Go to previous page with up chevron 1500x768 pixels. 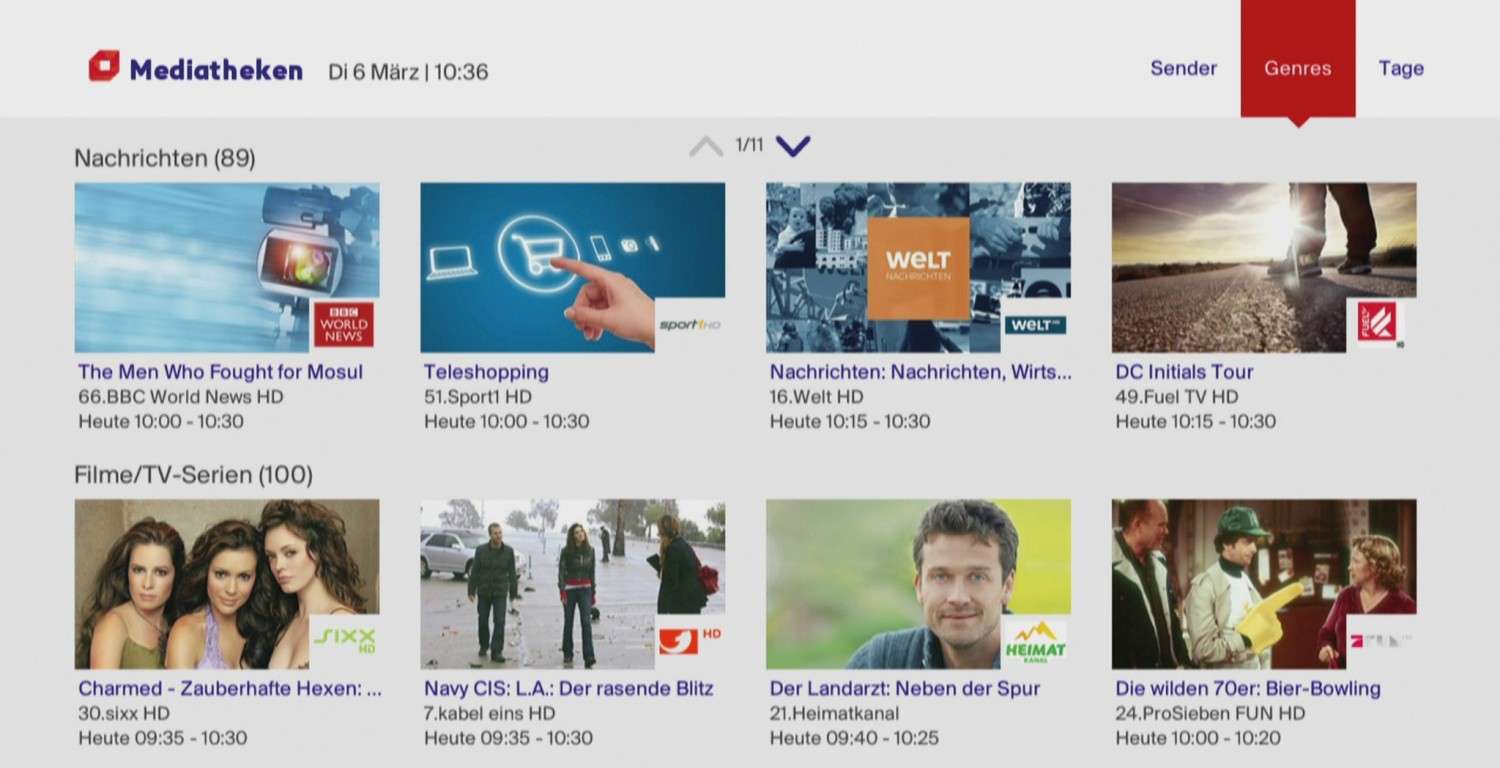[x=706, y=147]
